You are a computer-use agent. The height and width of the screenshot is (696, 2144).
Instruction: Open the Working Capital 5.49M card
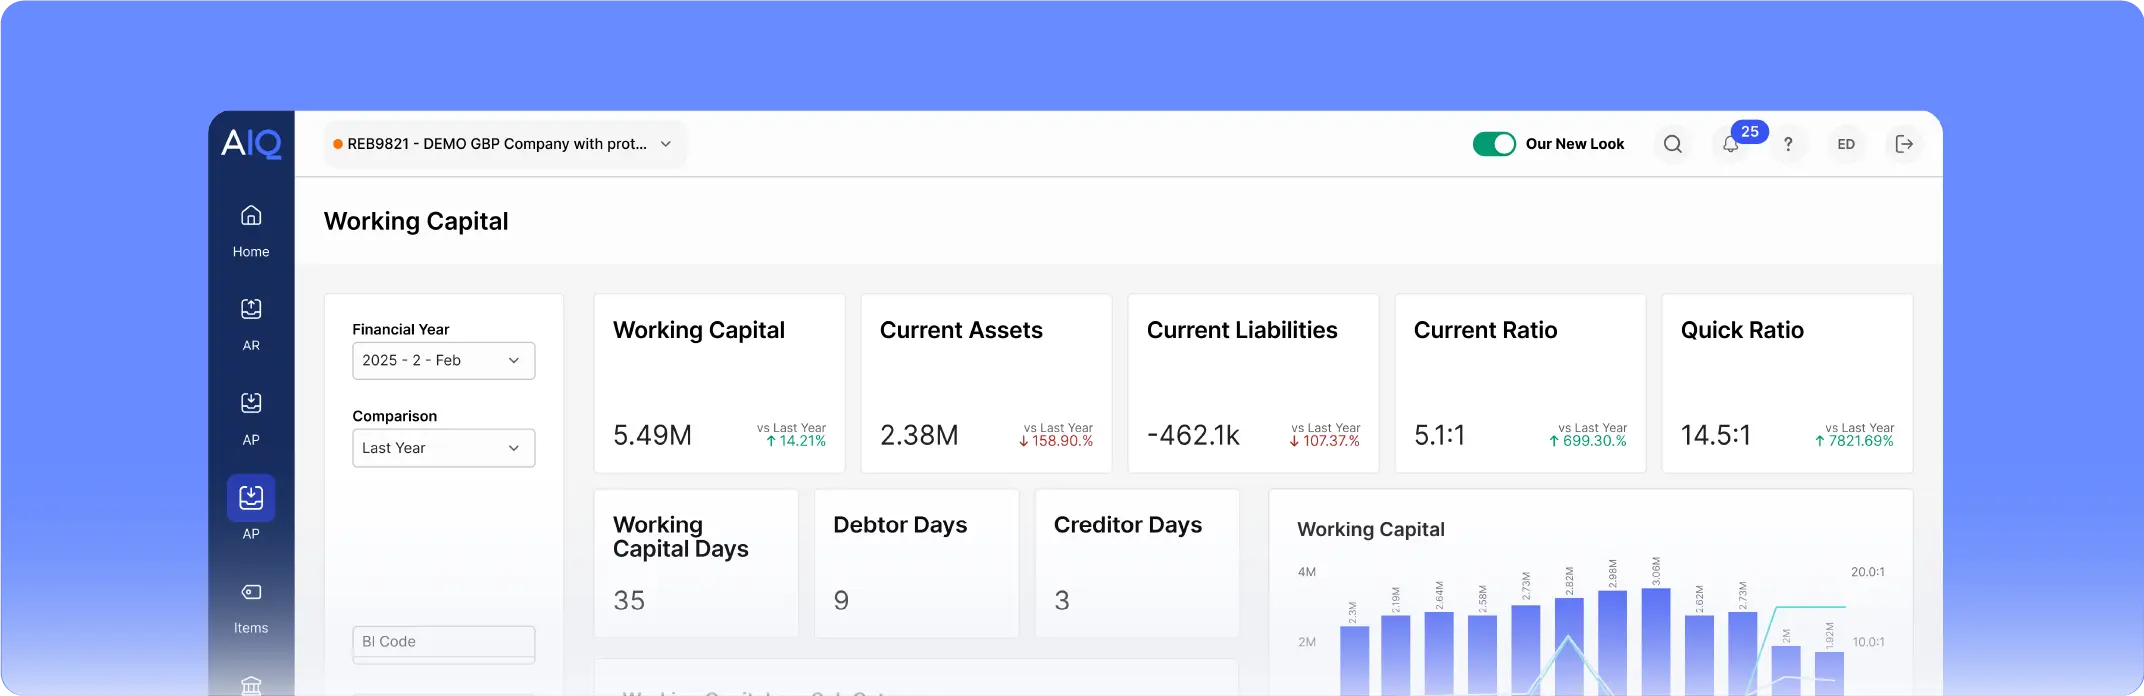[x=720, y=383]
